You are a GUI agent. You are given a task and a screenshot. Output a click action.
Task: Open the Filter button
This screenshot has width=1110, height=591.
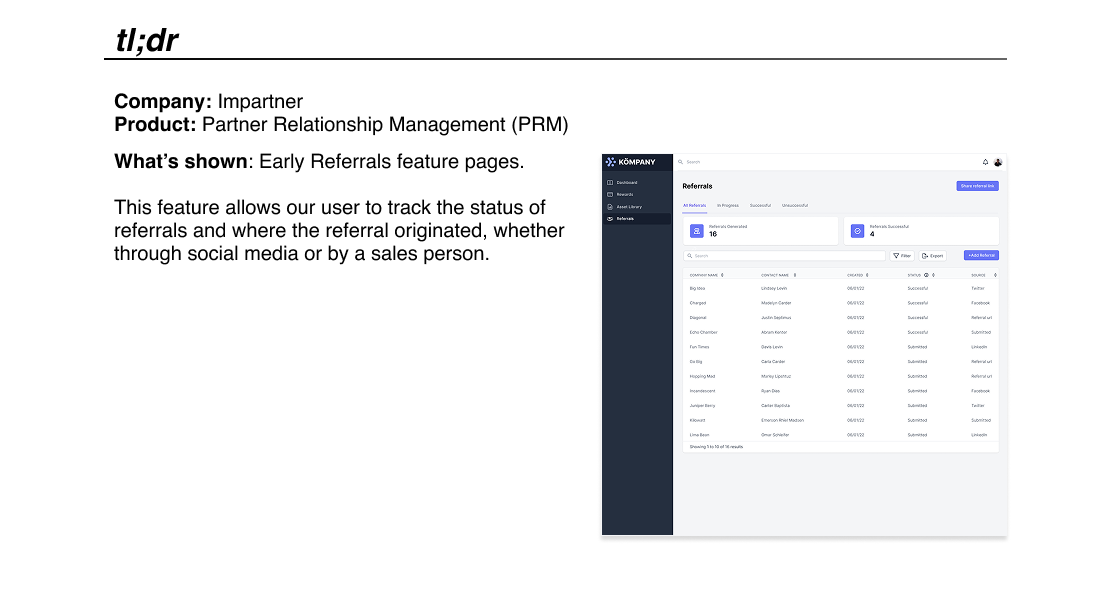(902, 256)
